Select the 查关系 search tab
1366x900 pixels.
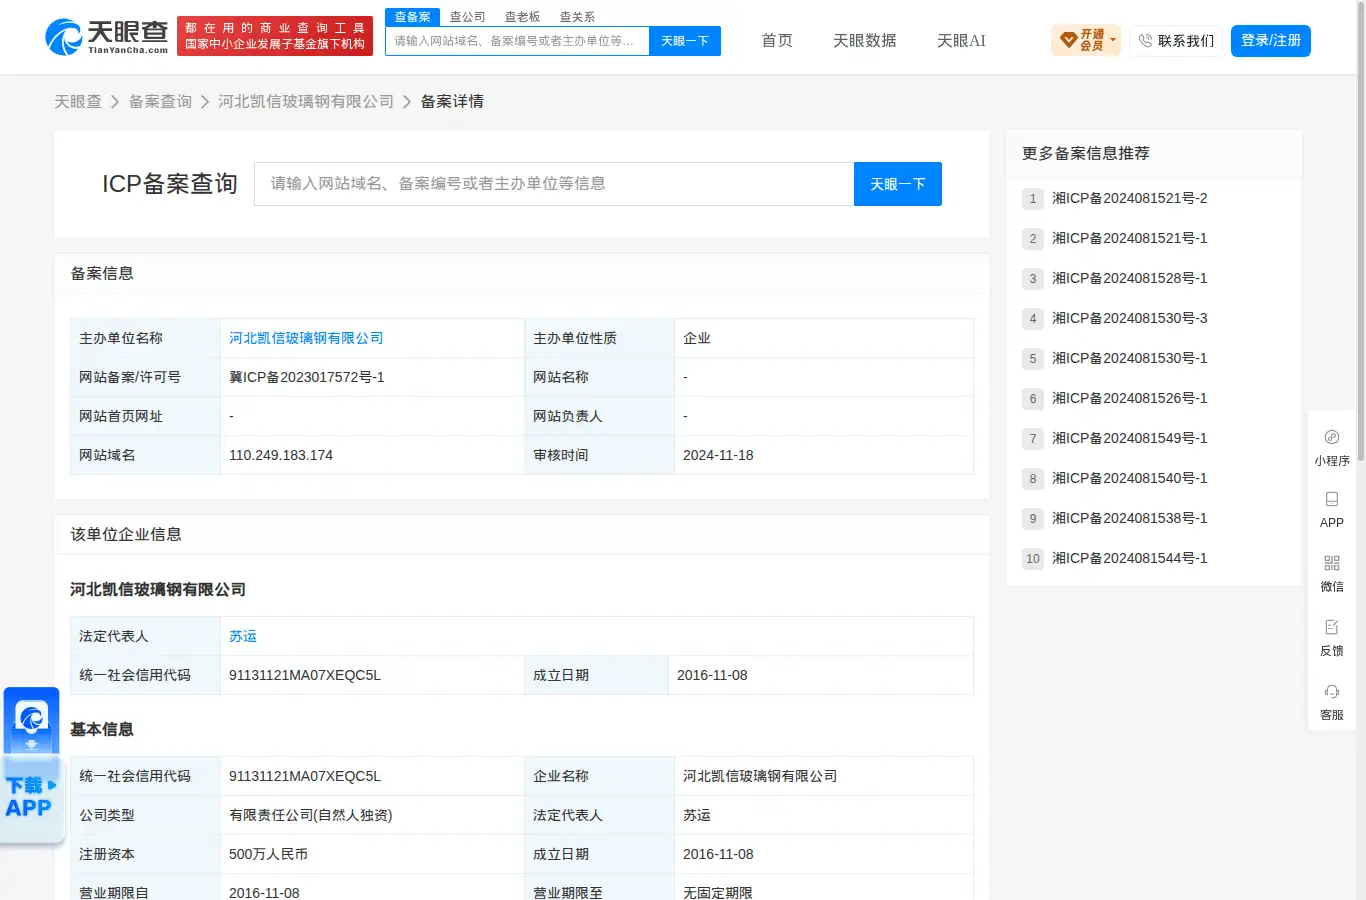[577, 17]
